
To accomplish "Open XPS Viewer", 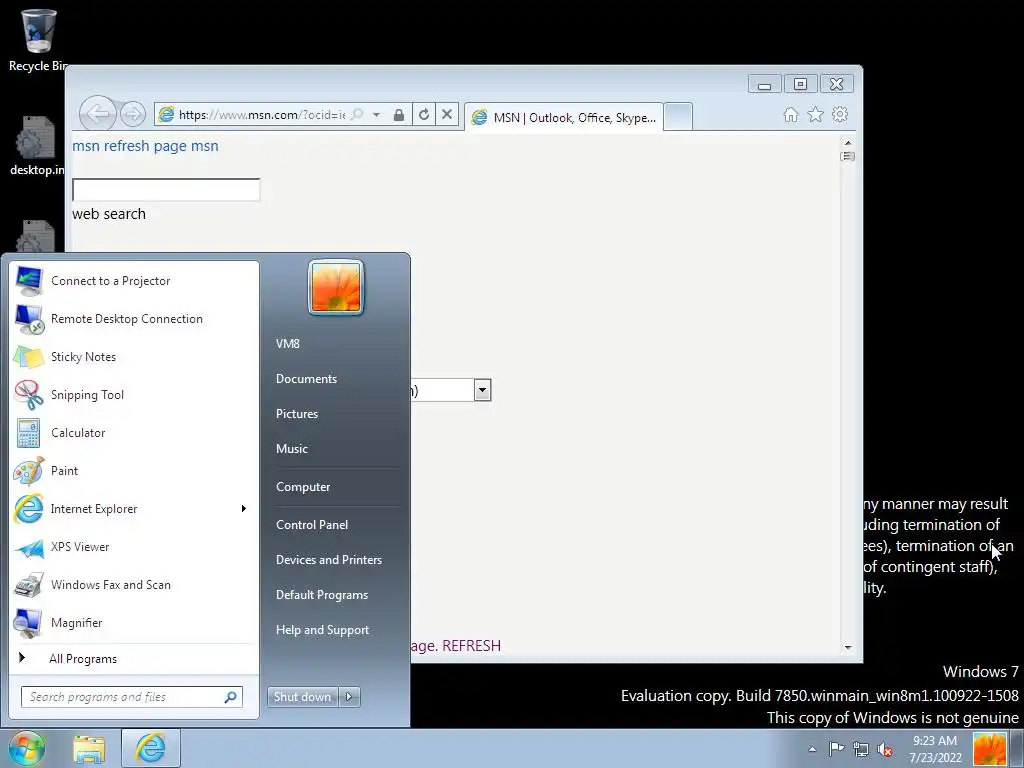I will (134, 547).
